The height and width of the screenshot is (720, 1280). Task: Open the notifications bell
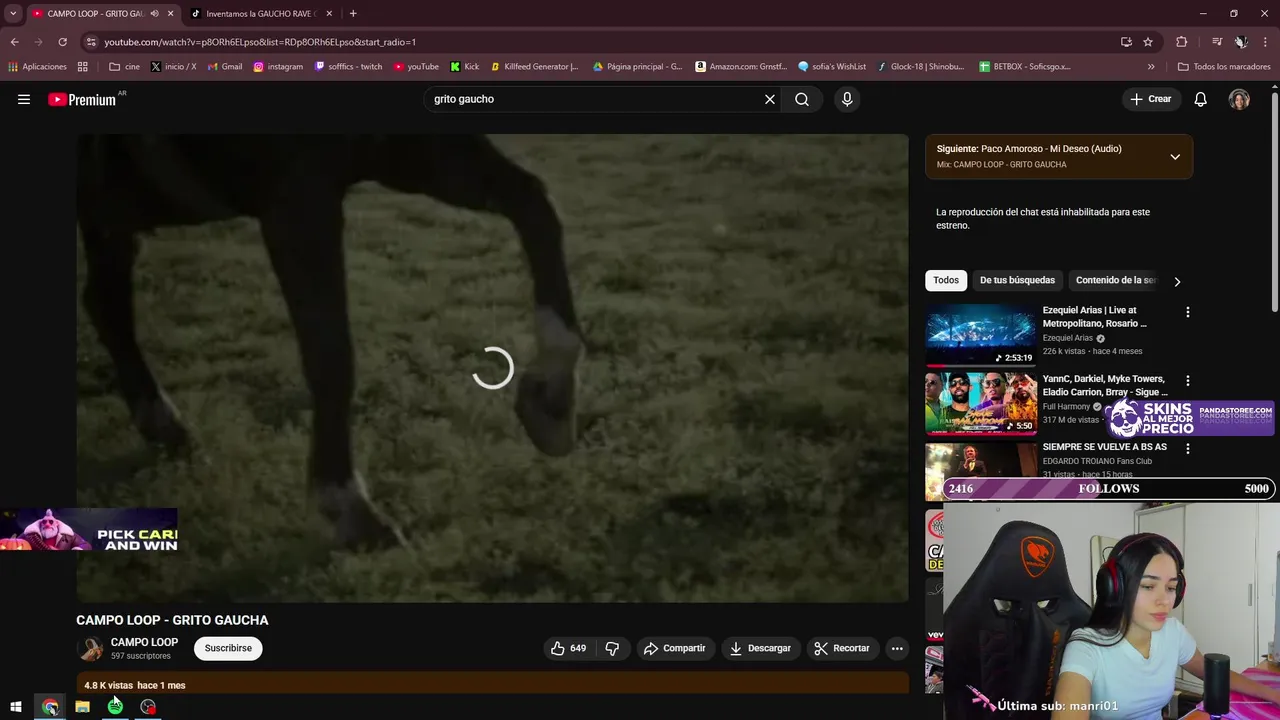point(1201,99)
